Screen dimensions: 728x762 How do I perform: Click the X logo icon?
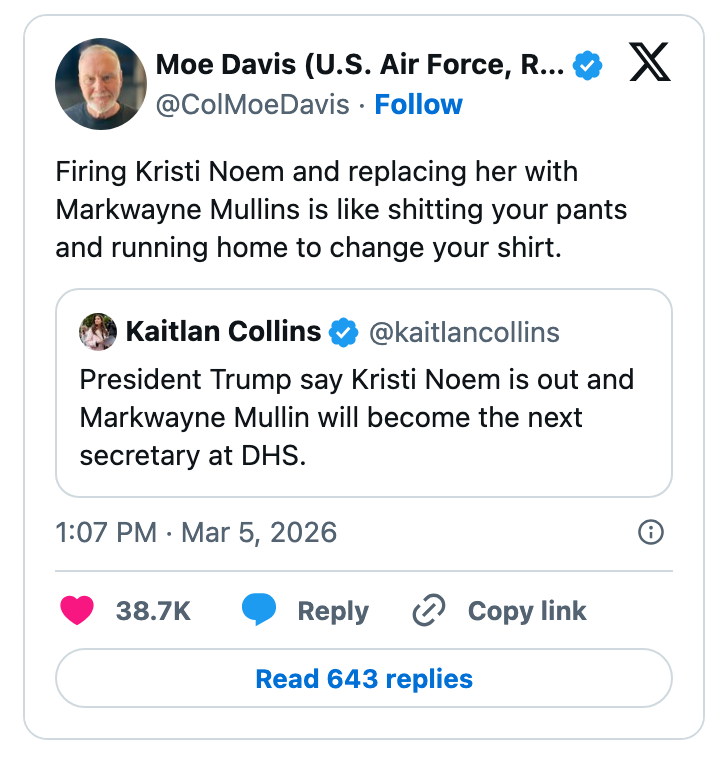click(650, 66)
